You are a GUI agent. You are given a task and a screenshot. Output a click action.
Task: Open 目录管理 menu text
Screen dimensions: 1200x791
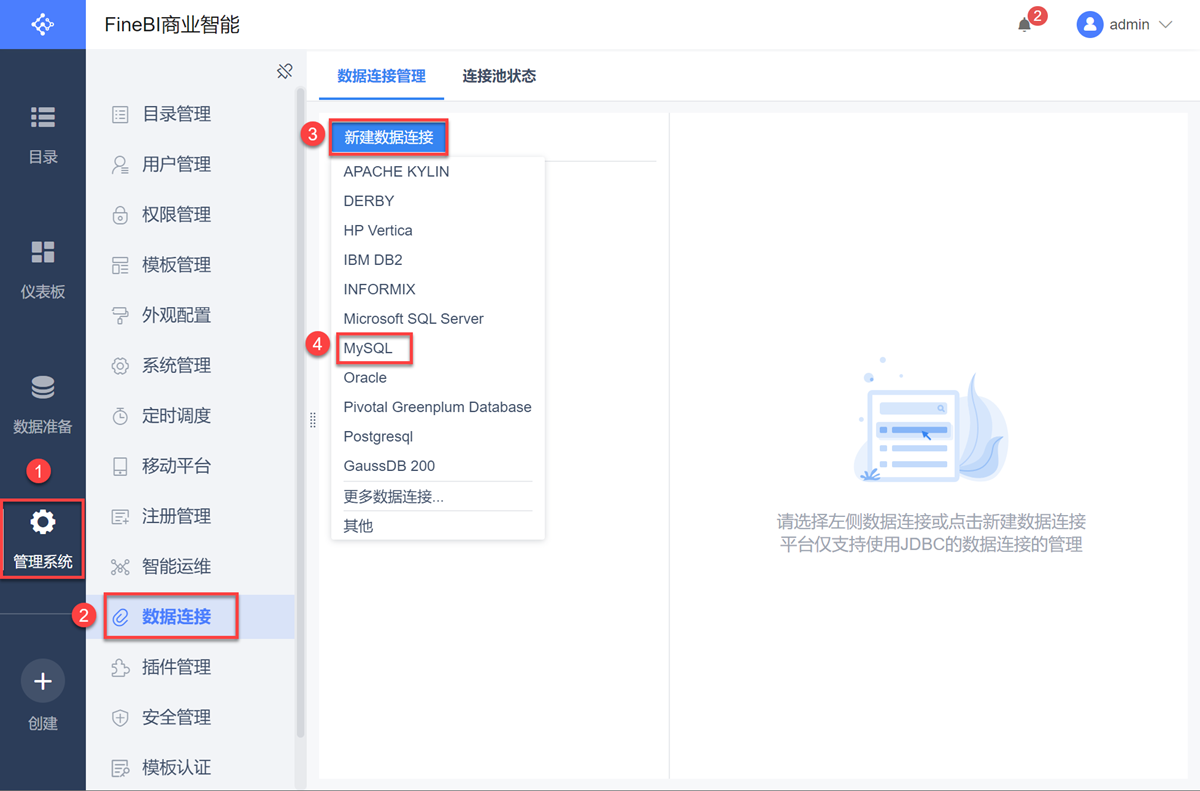pos(177,114)
